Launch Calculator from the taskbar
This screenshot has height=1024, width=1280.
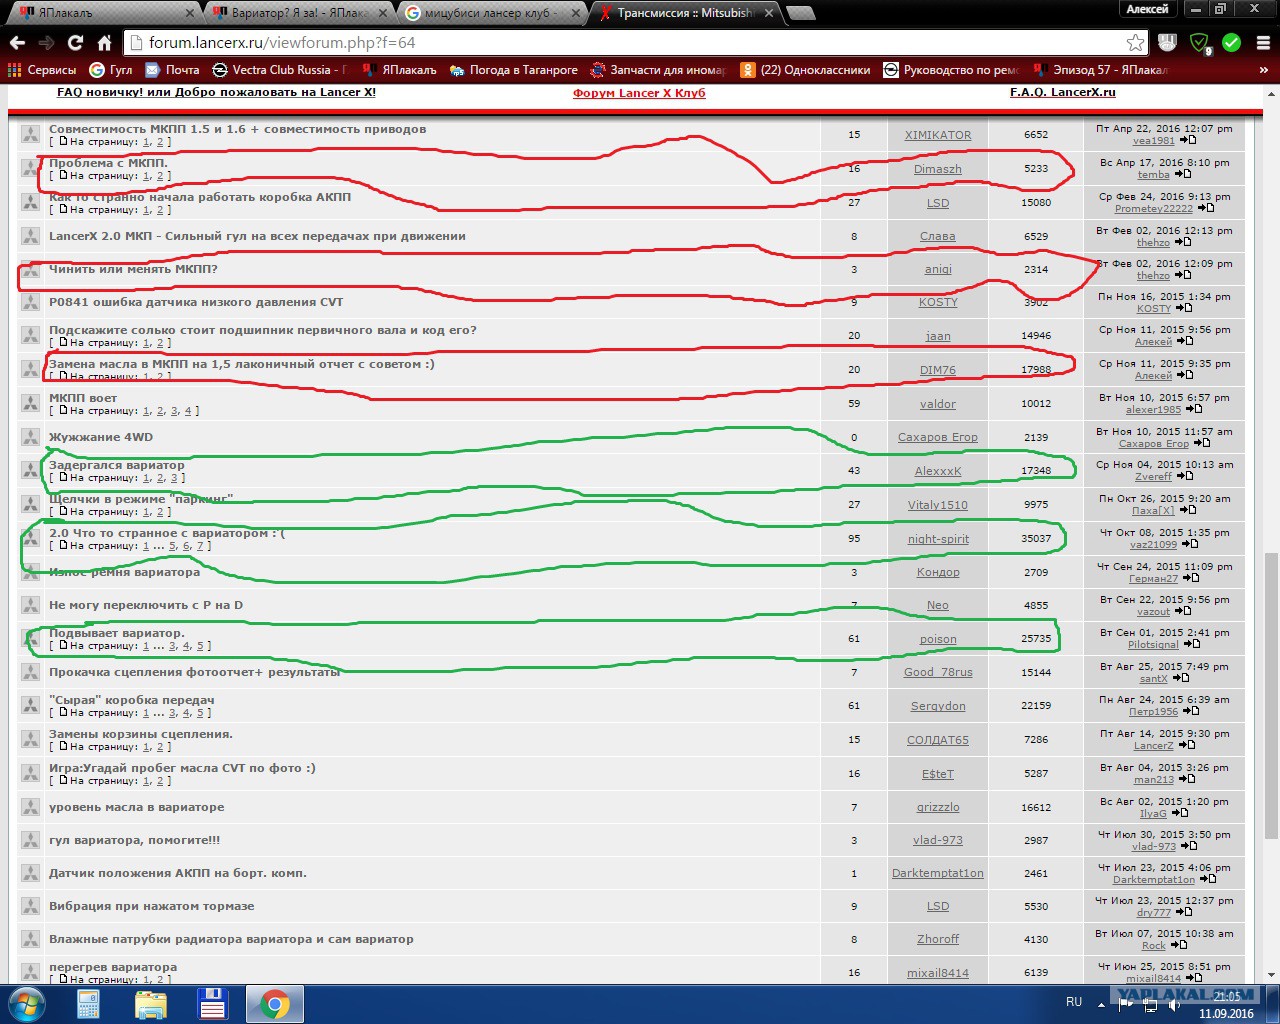tap(89, 1004)
